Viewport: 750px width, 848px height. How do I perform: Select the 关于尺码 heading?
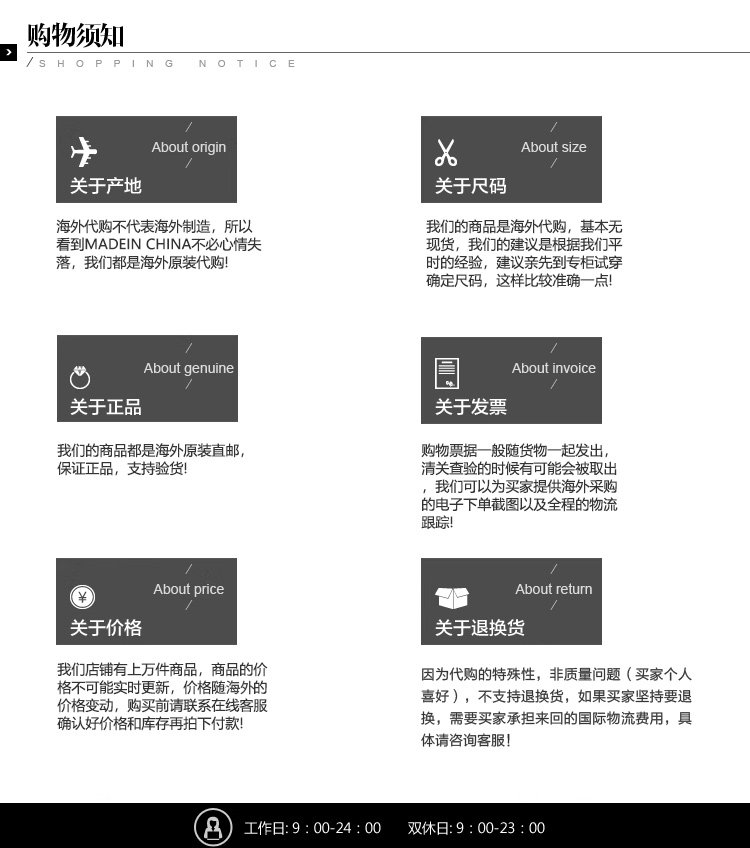[470, 186]
